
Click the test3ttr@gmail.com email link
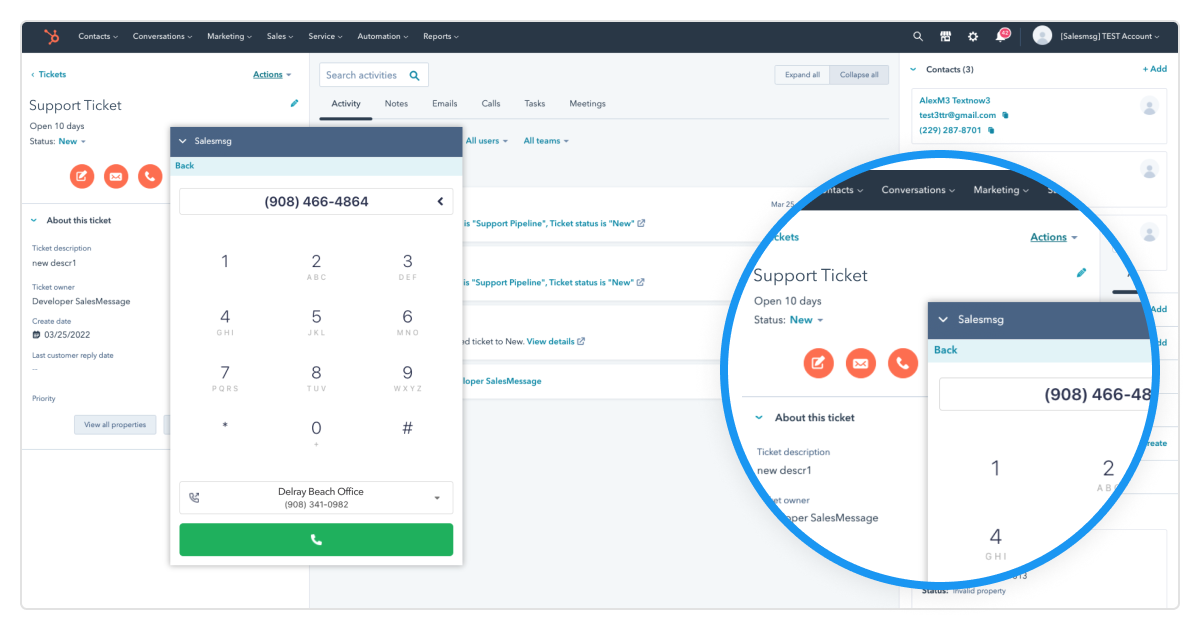pyautogui.click(x=958, y=115)
